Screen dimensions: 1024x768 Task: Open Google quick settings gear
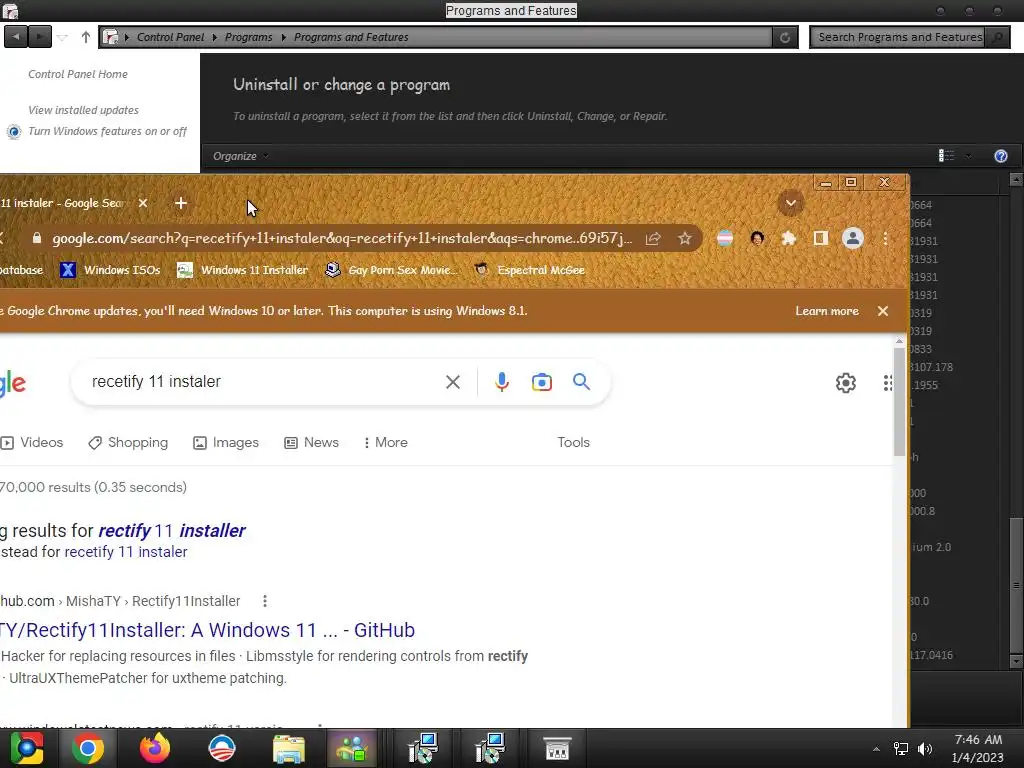click(x=846, y=383)
